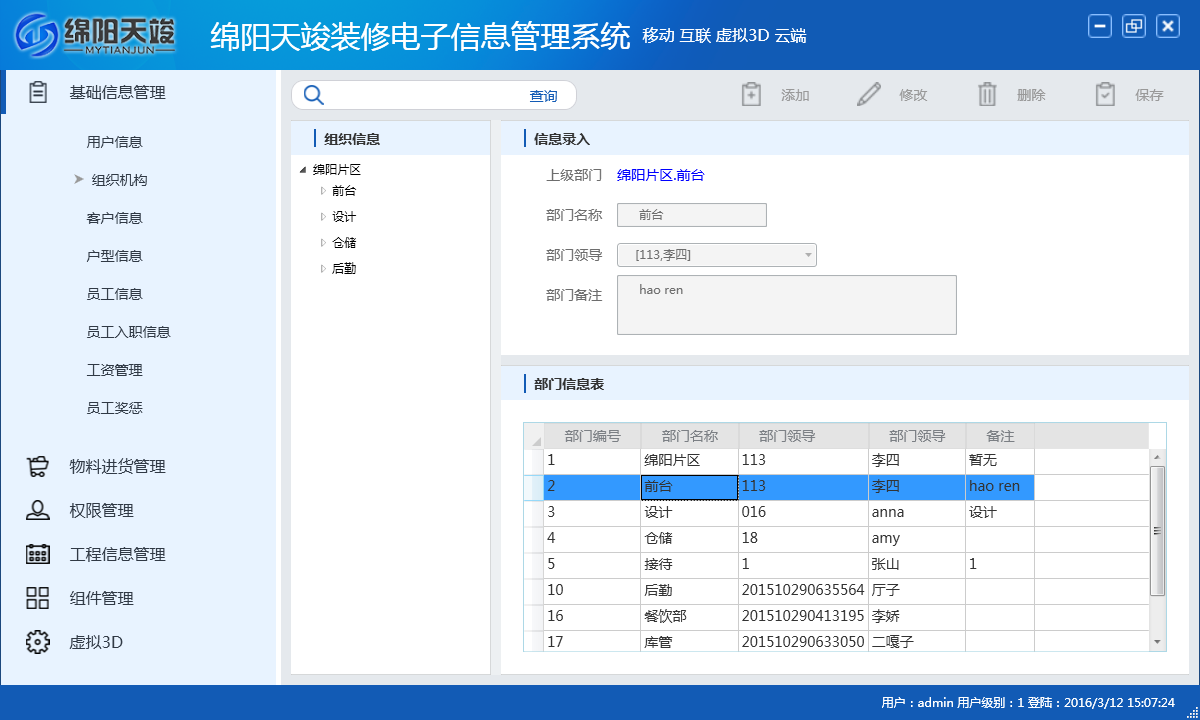Expand the 前台 tree node
1200x720 pixels.
[x=323, y=190]
